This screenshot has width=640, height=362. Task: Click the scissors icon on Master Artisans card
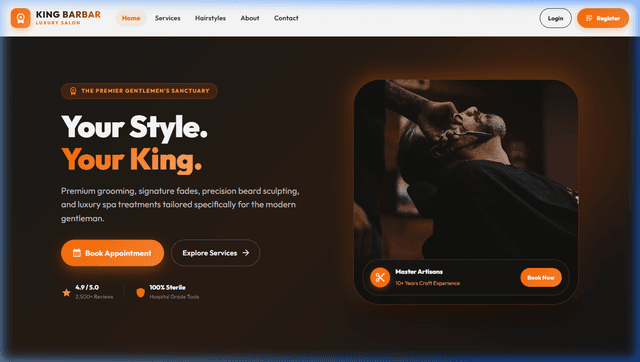click(x=380, y=278)
